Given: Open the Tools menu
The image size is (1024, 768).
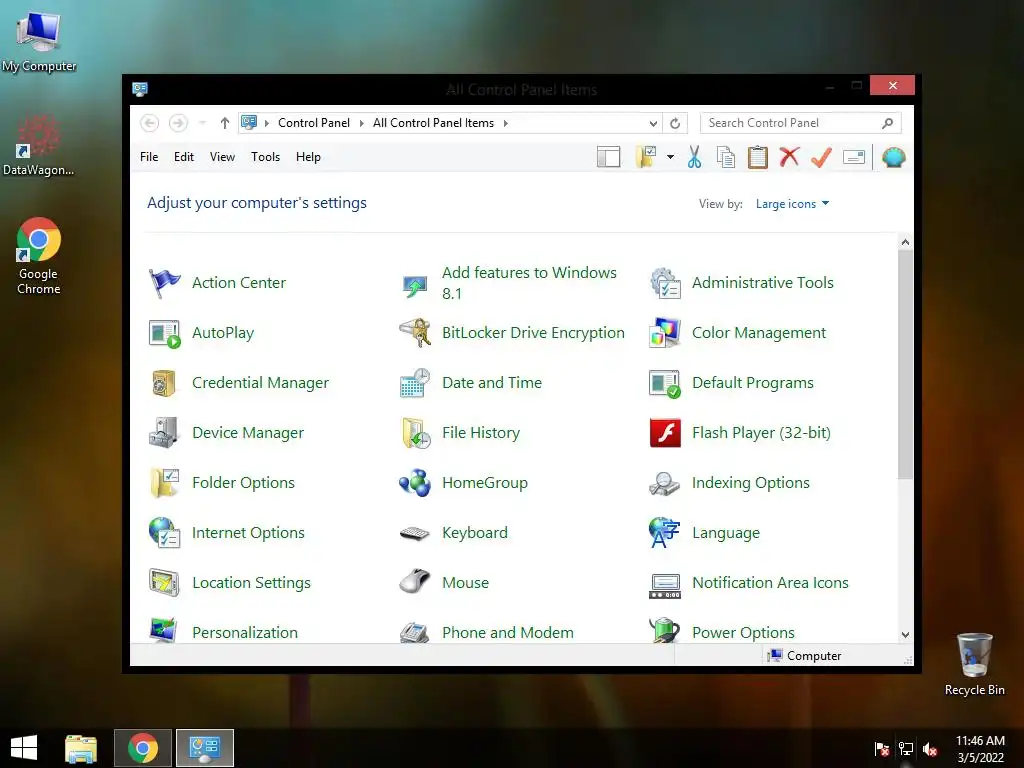Looking at the screenshot, I should (265, 157).
